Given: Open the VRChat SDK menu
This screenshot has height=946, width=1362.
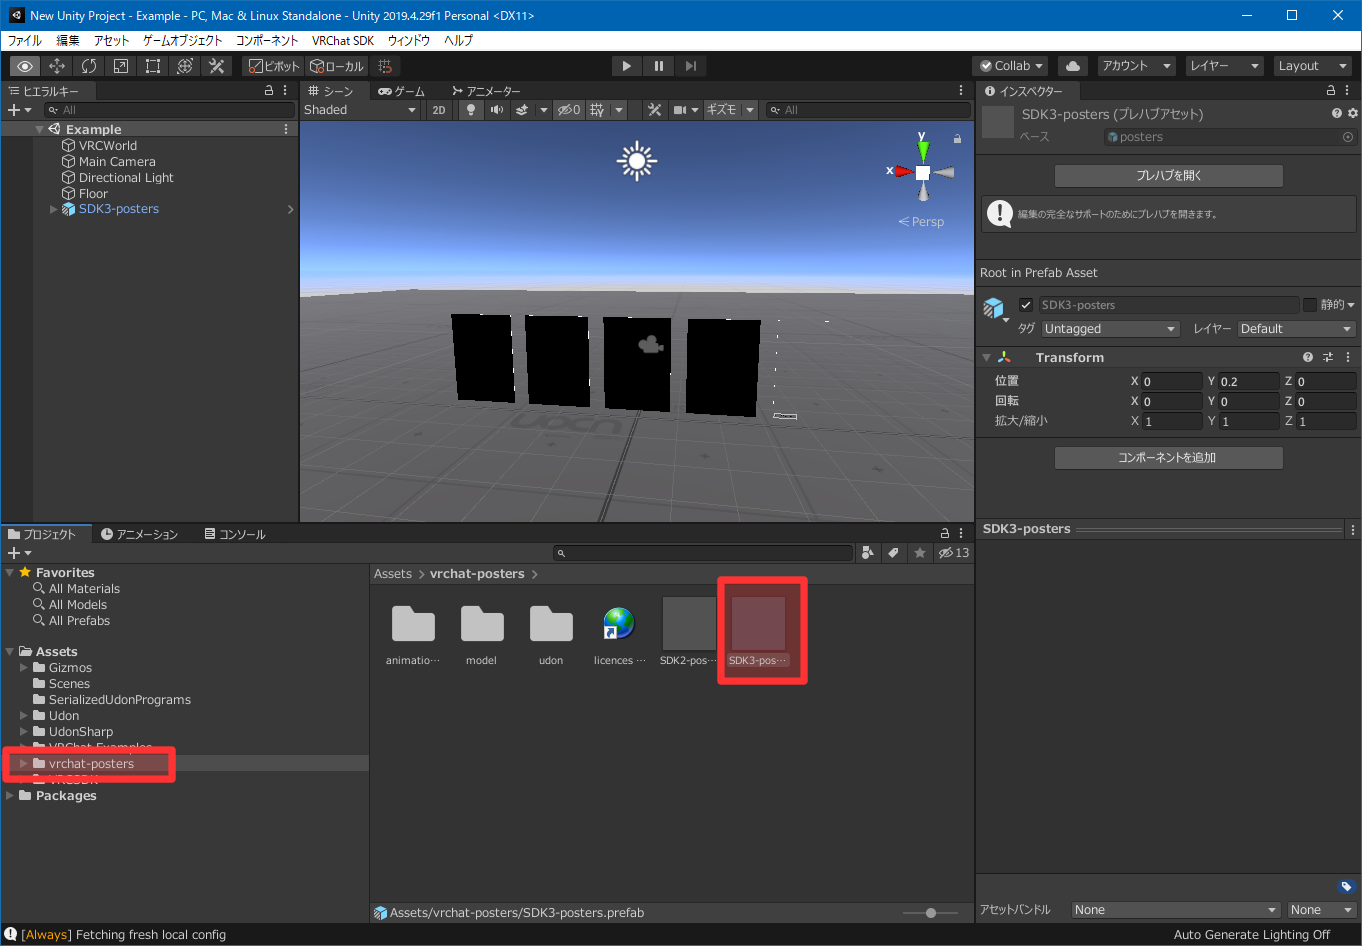Looking at the screenshot, I should [342, 40].
